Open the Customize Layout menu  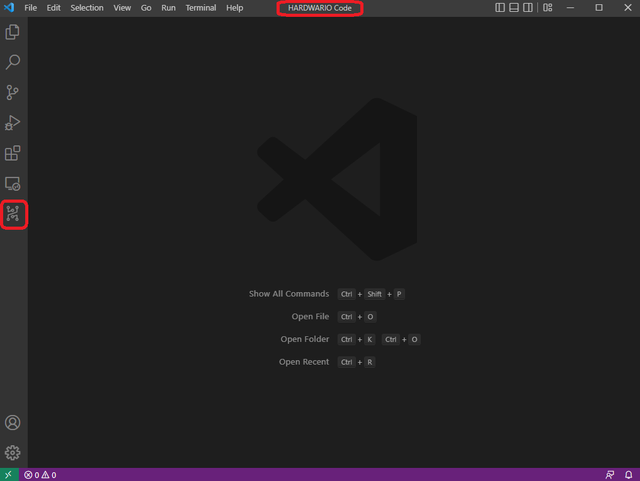[547, 8]
